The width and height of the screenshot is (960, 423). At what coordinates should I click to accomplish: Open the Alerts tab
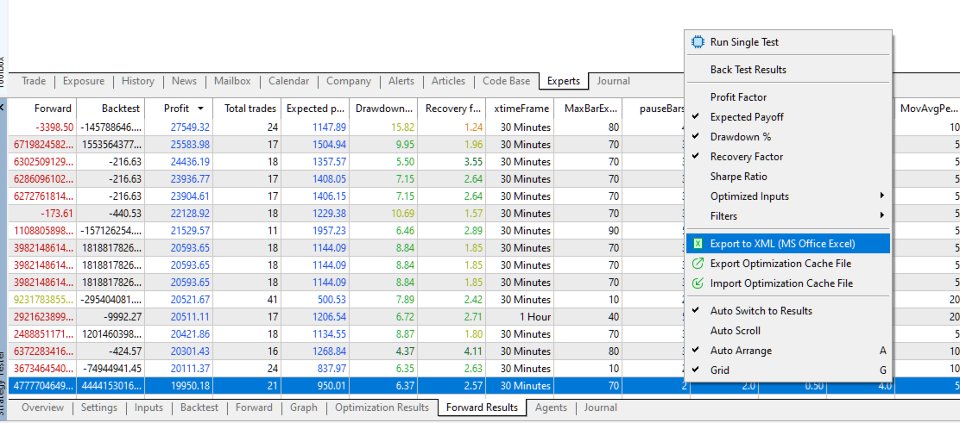click(401, 81)
